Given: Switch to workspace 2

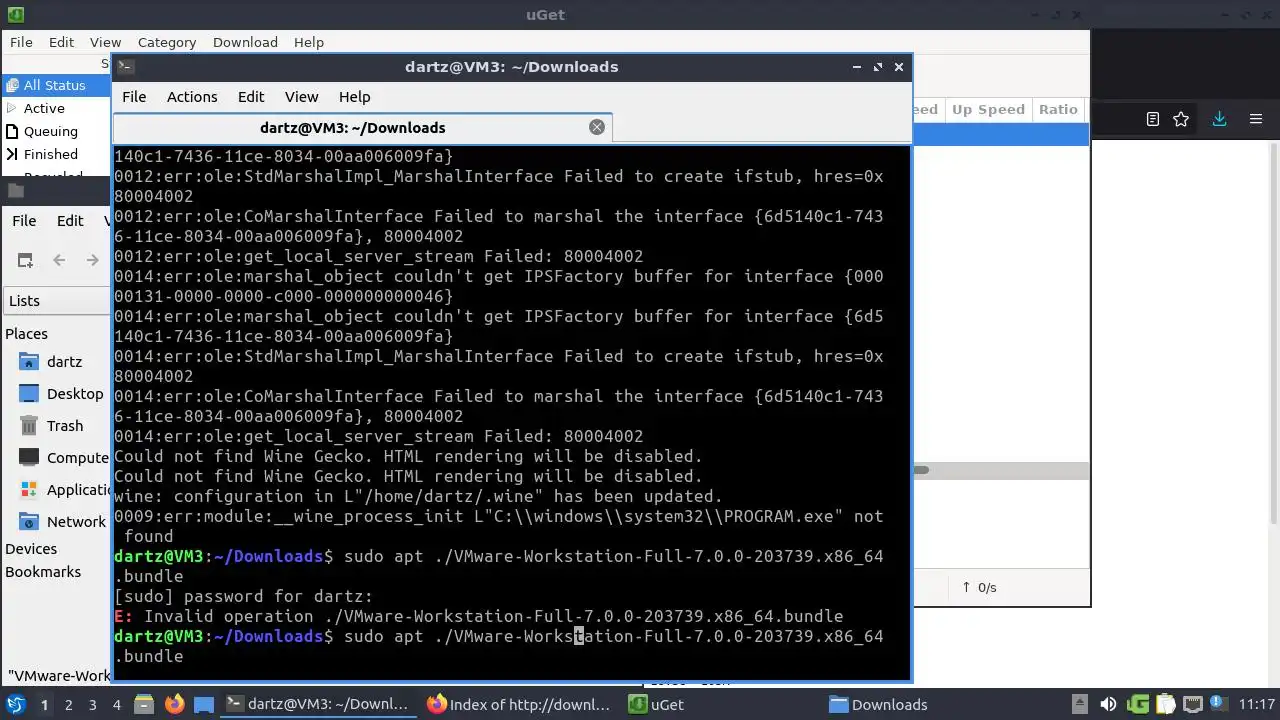Looking at the screenshot, I should [x=69, y=705].
